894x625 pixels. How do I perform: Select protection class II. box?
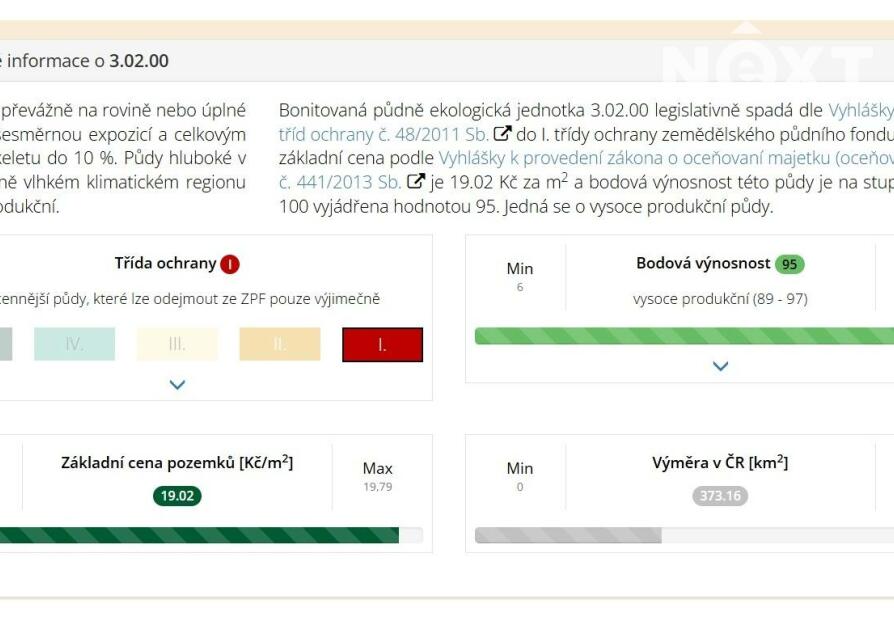[280, 344]
